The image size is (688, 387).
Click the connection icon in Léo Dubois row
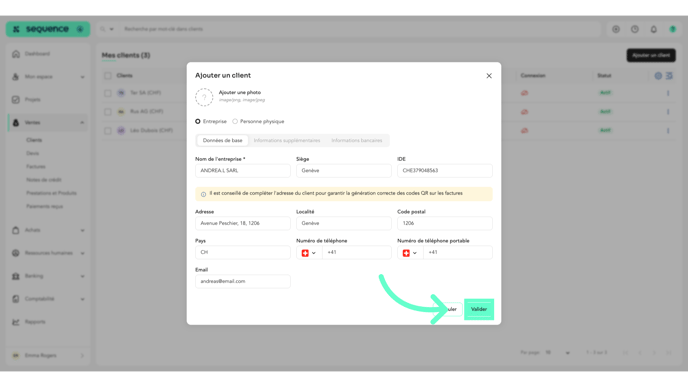click(524, 131)
